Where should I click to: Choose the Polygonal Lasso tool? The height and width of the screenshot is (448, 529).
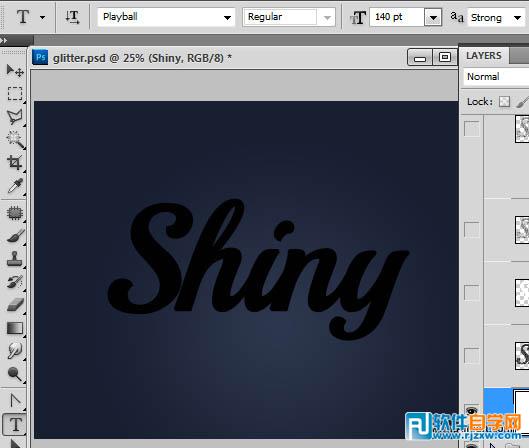click(x=15, y=116)
